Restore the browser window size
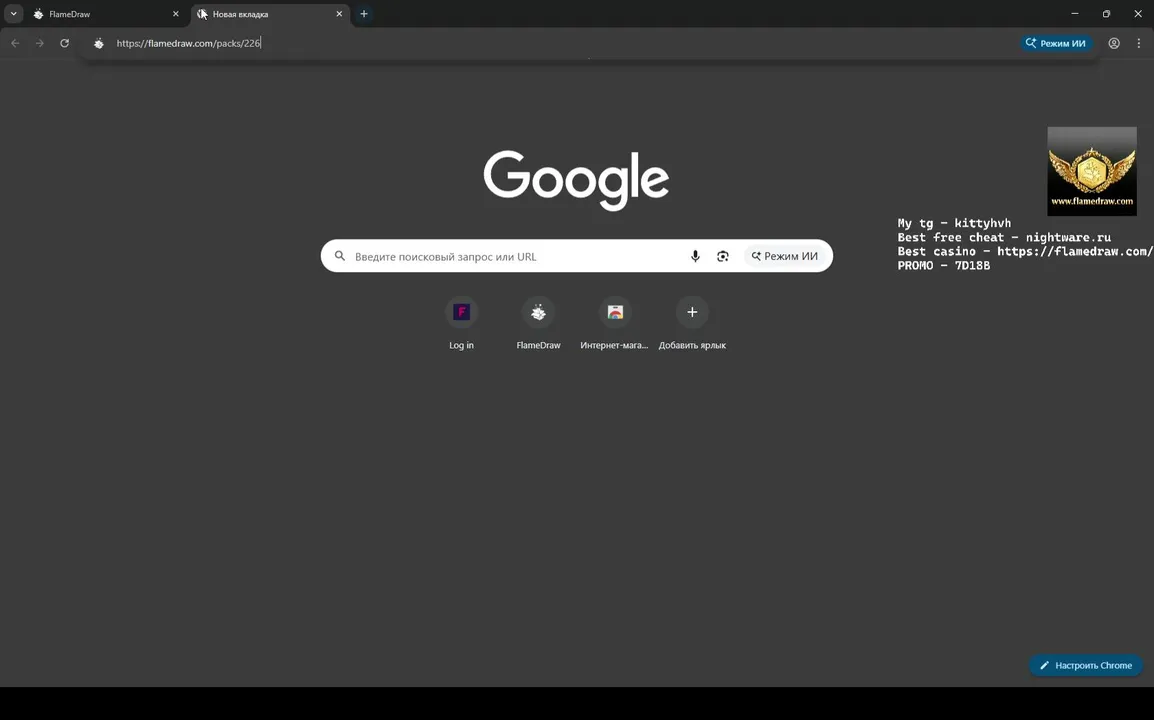 pos(1106,13)
